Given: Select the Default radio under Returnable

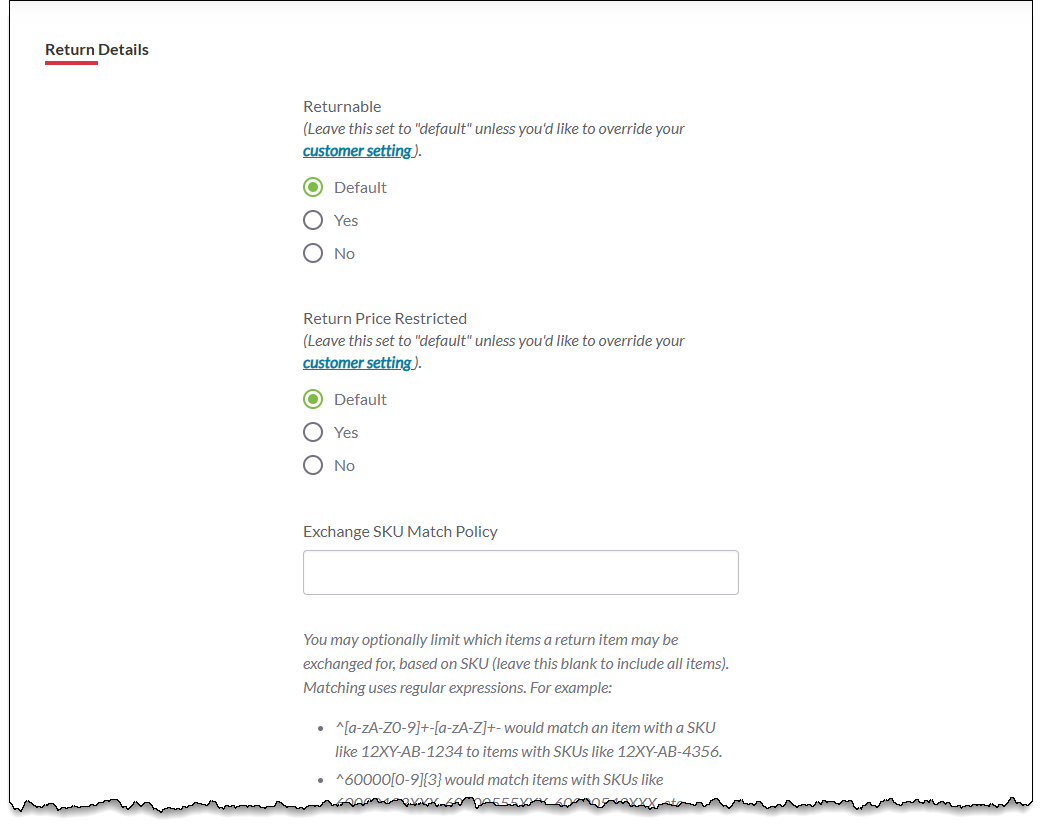Looking at the screenshot, I should (x=313, y=187).
